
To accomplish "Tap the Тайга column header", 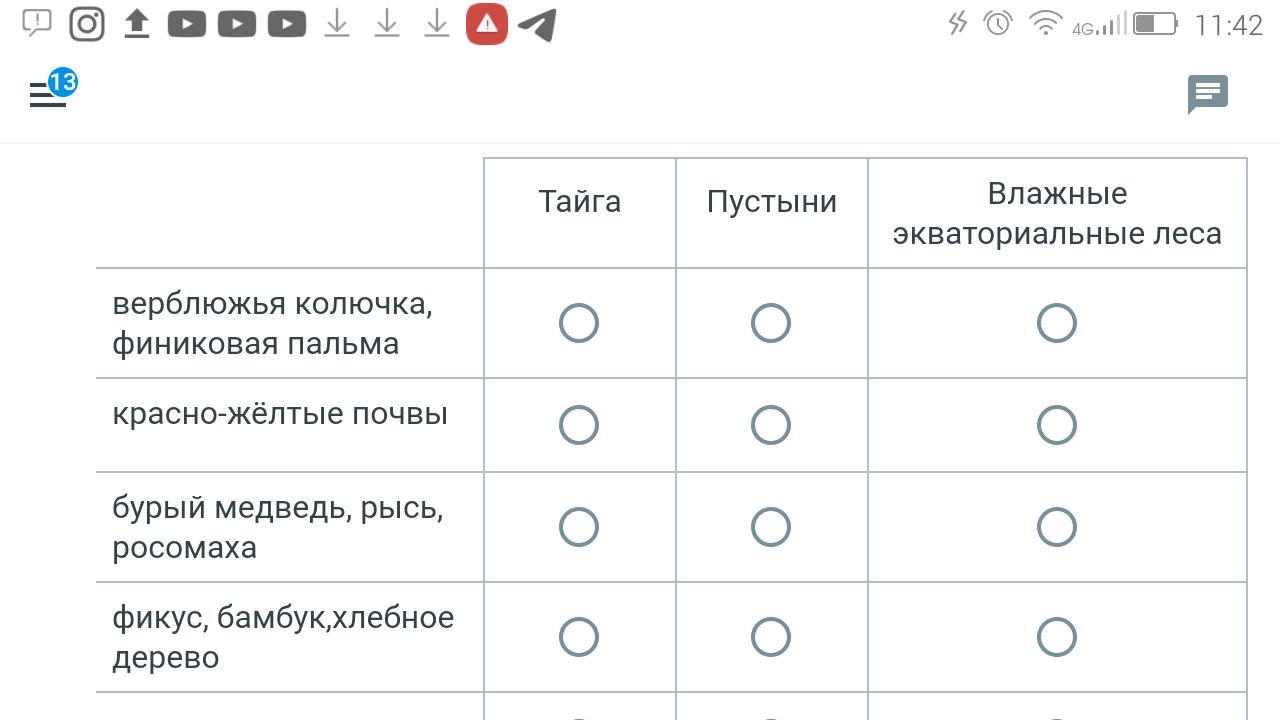I will click(x=580, y=201).
